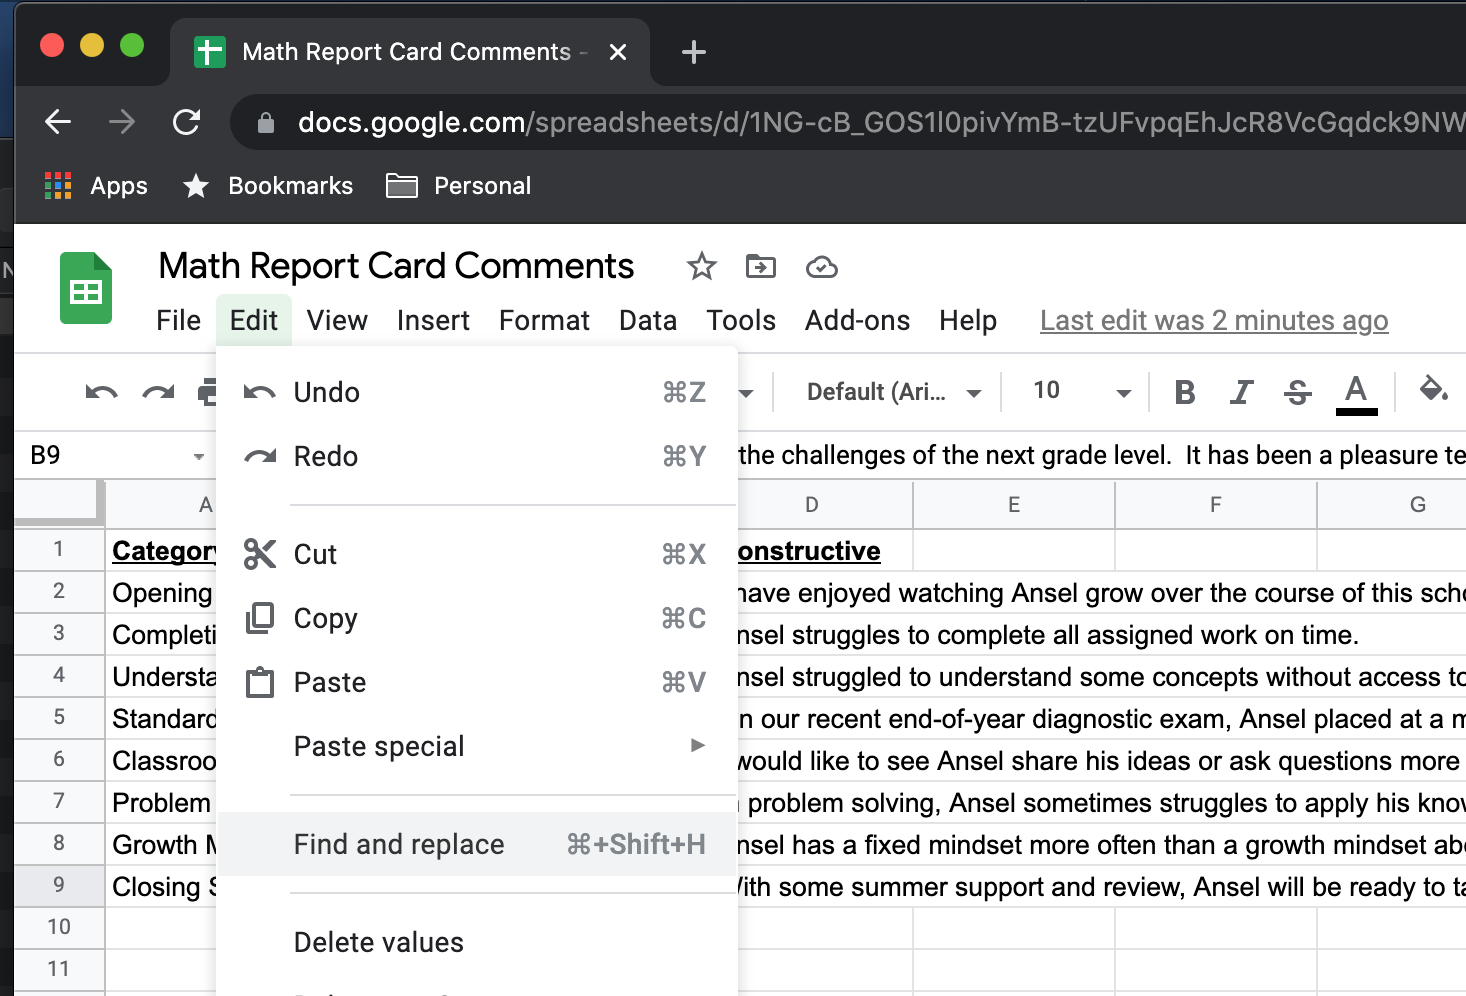
Task: Click the toolbar undo arrow
Action: pyautogui.click(x=101, y=392)
